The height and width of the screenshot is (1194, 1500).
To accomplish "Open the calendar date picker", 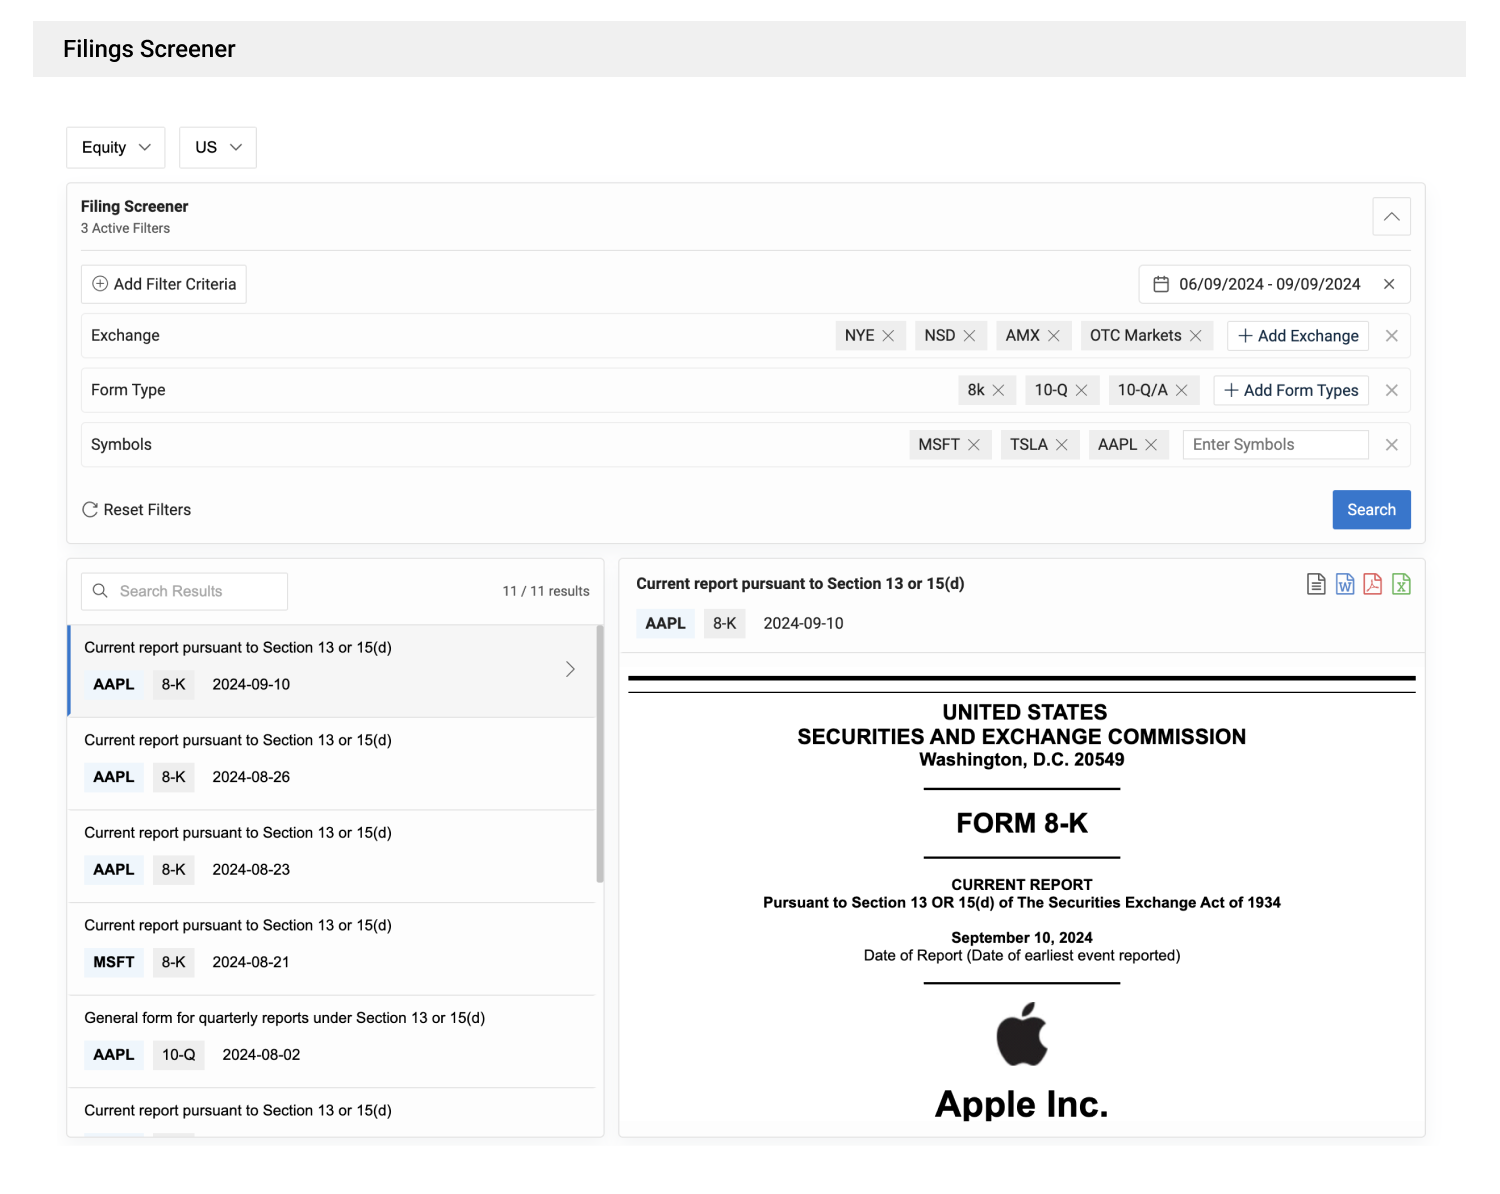I will [1161, 284].
